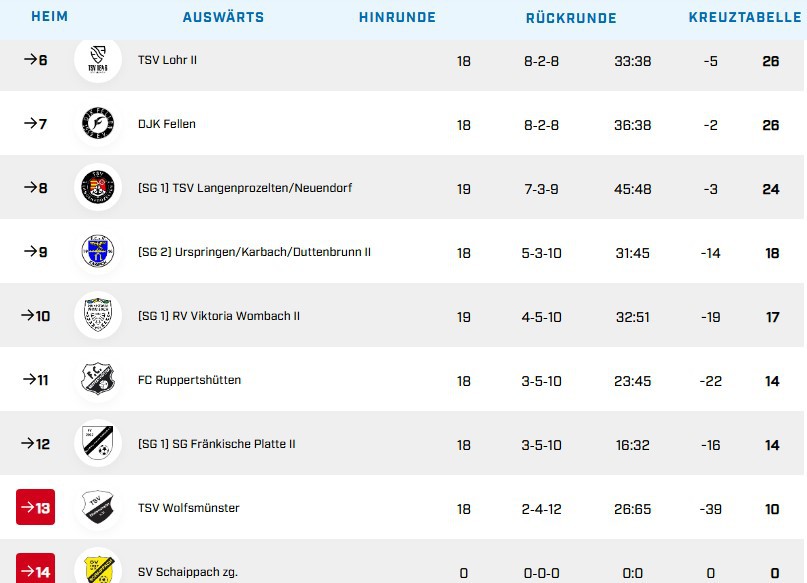Screen dimensions: 807x583
Task: Select the Rückrunde tab
Action: pos(571,17)
